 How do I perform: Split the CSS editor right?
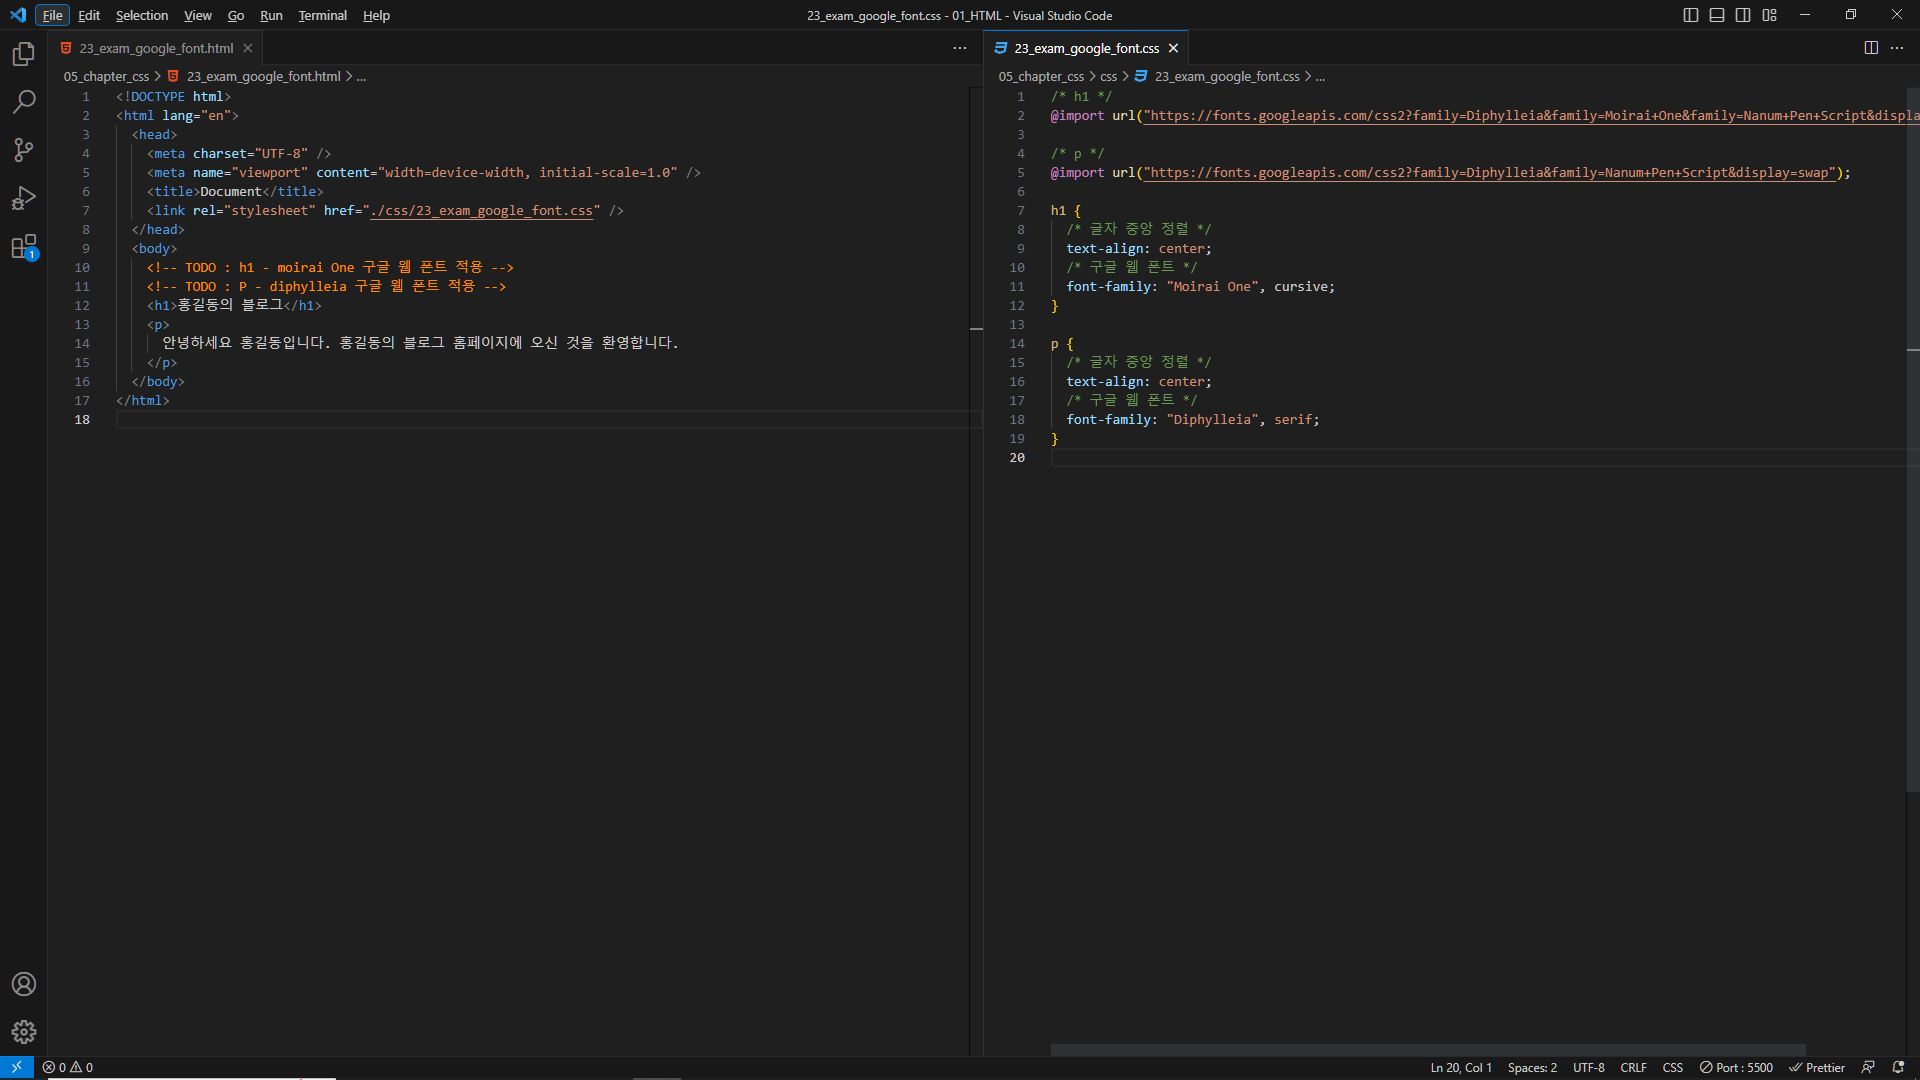coord(1871,48)
